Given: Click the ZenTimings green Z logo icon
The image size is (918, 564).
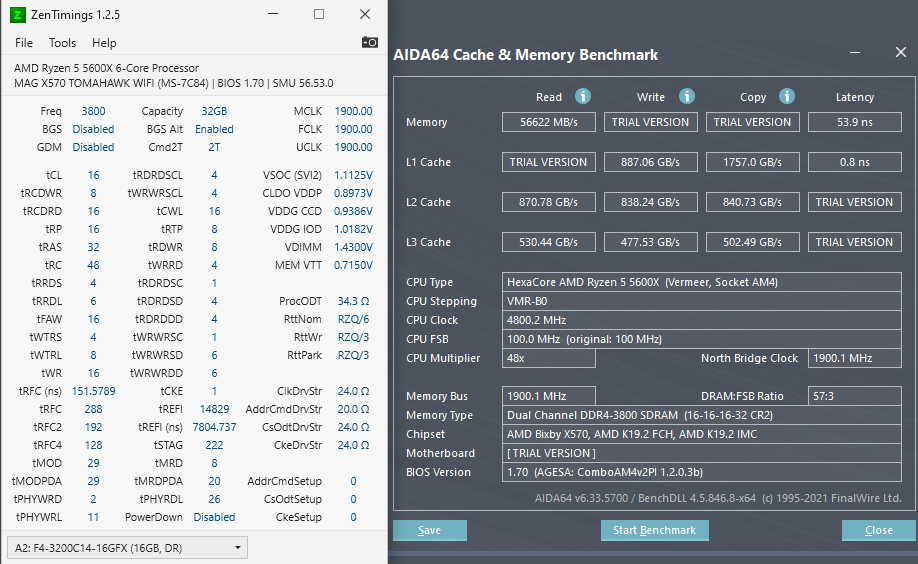Looking at the screenshot, I should (16, 14).
